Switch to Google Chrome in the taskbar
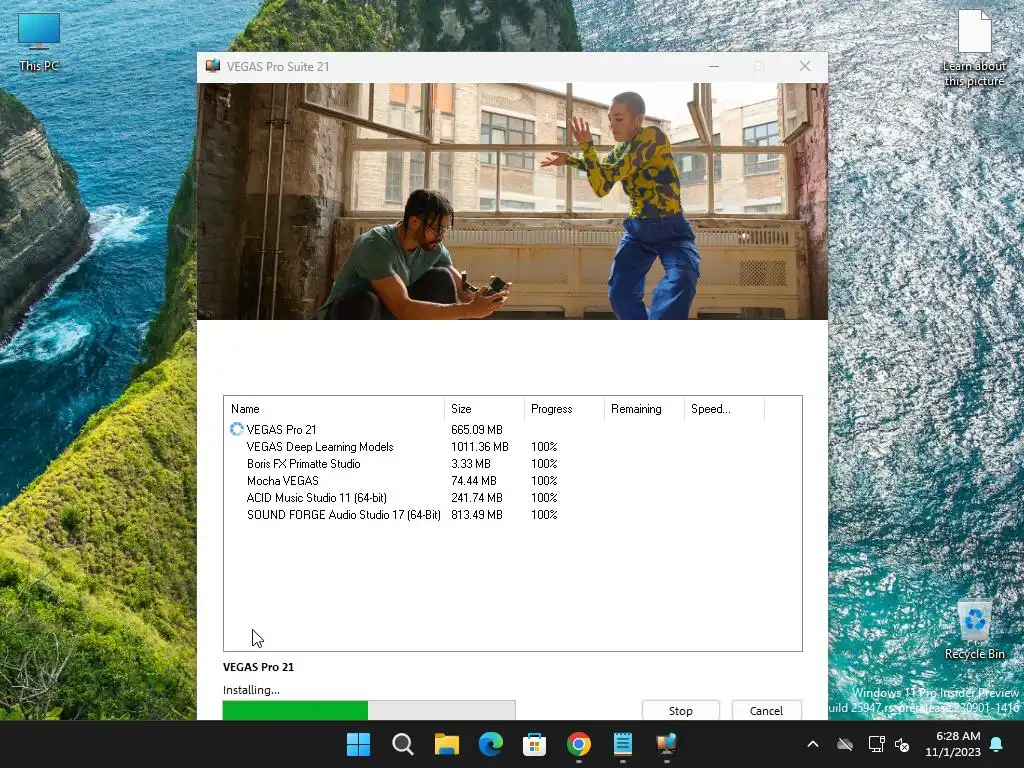The height and width of the screenshot is (768, 1024). click(x=579, y=744)
